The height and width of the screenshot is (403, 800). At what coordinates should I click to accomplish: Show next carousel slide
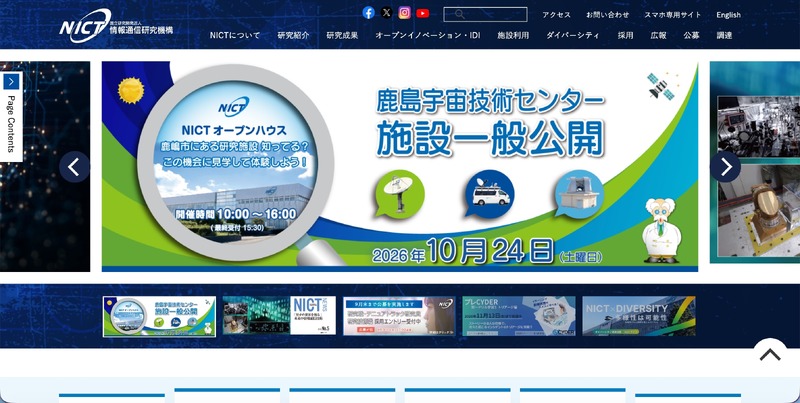(x=726, y=167)
